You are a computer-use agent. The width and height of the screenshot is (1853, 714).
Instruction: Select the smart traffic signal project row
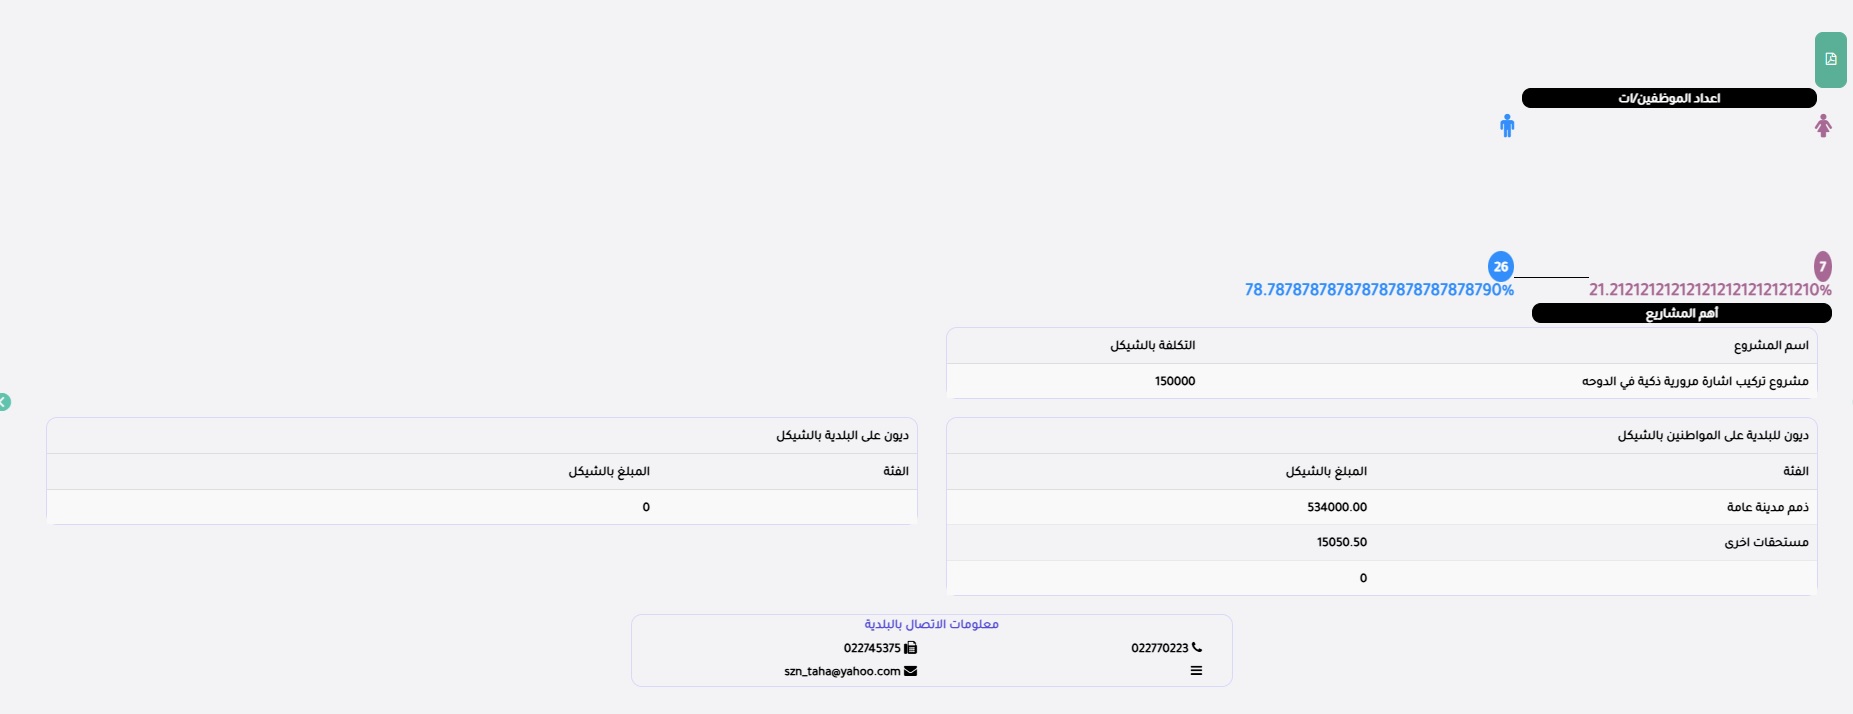pos(1694,381)
